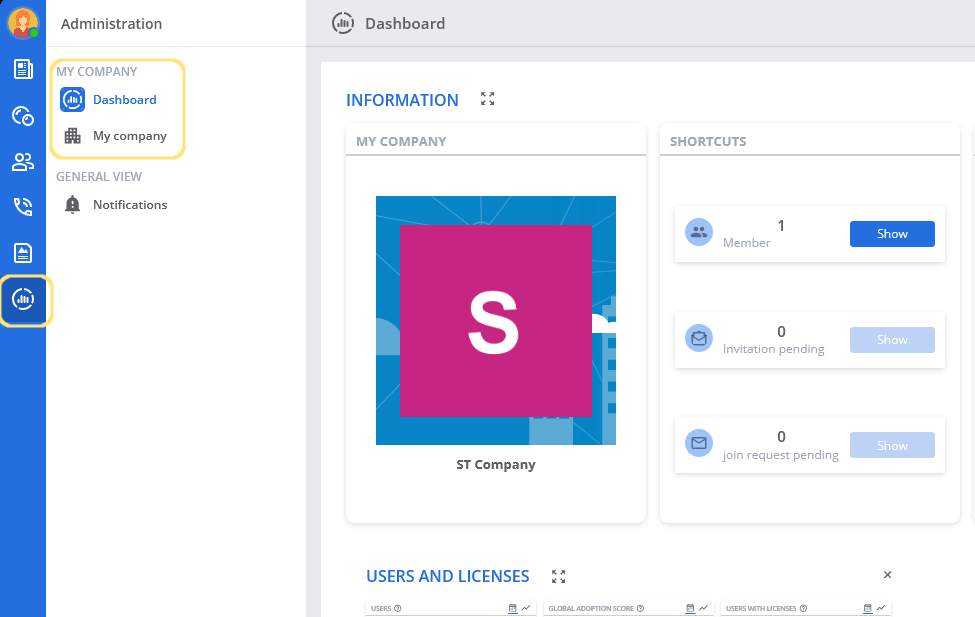Open the phone calls sidebar icon
This screenshot has width=975, height=617.
pyautogui.click(x=23, y=206)
